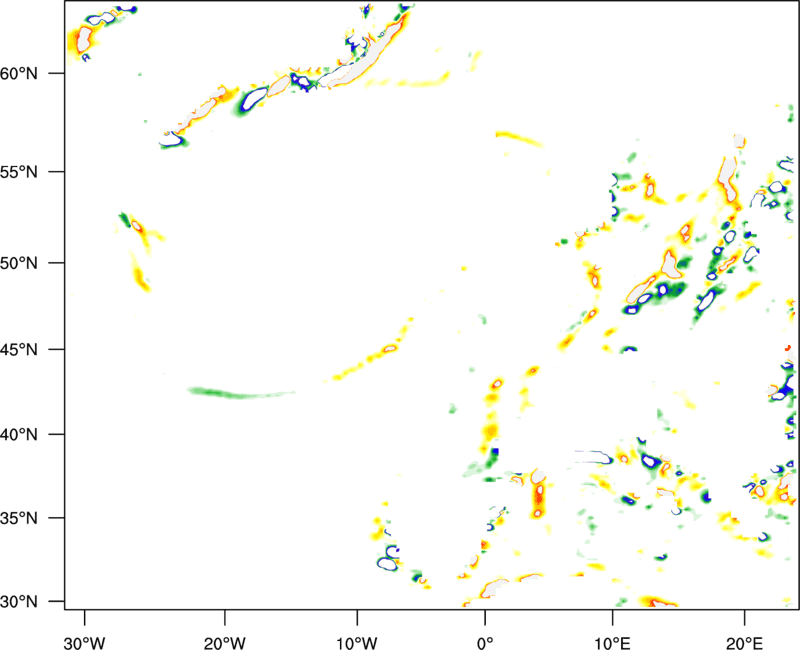Image resolution: width=800 pixels, height=650 pixels.
Task: Click the 20°W longitude label
Action: pyautogui.click(x=225, y=643)
